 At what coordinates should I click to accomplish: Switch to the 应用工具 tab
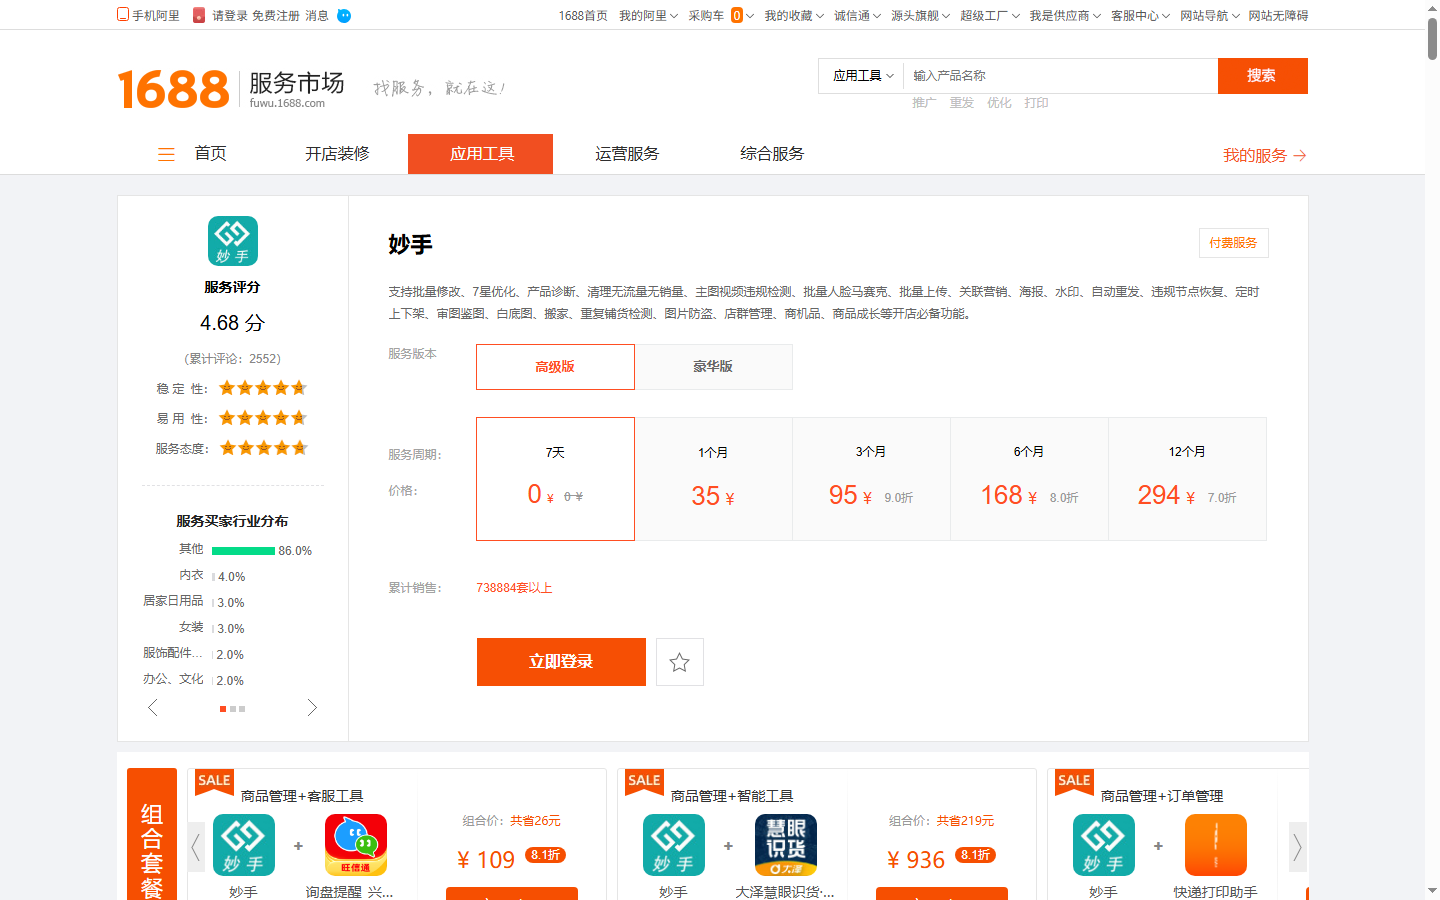481,154
